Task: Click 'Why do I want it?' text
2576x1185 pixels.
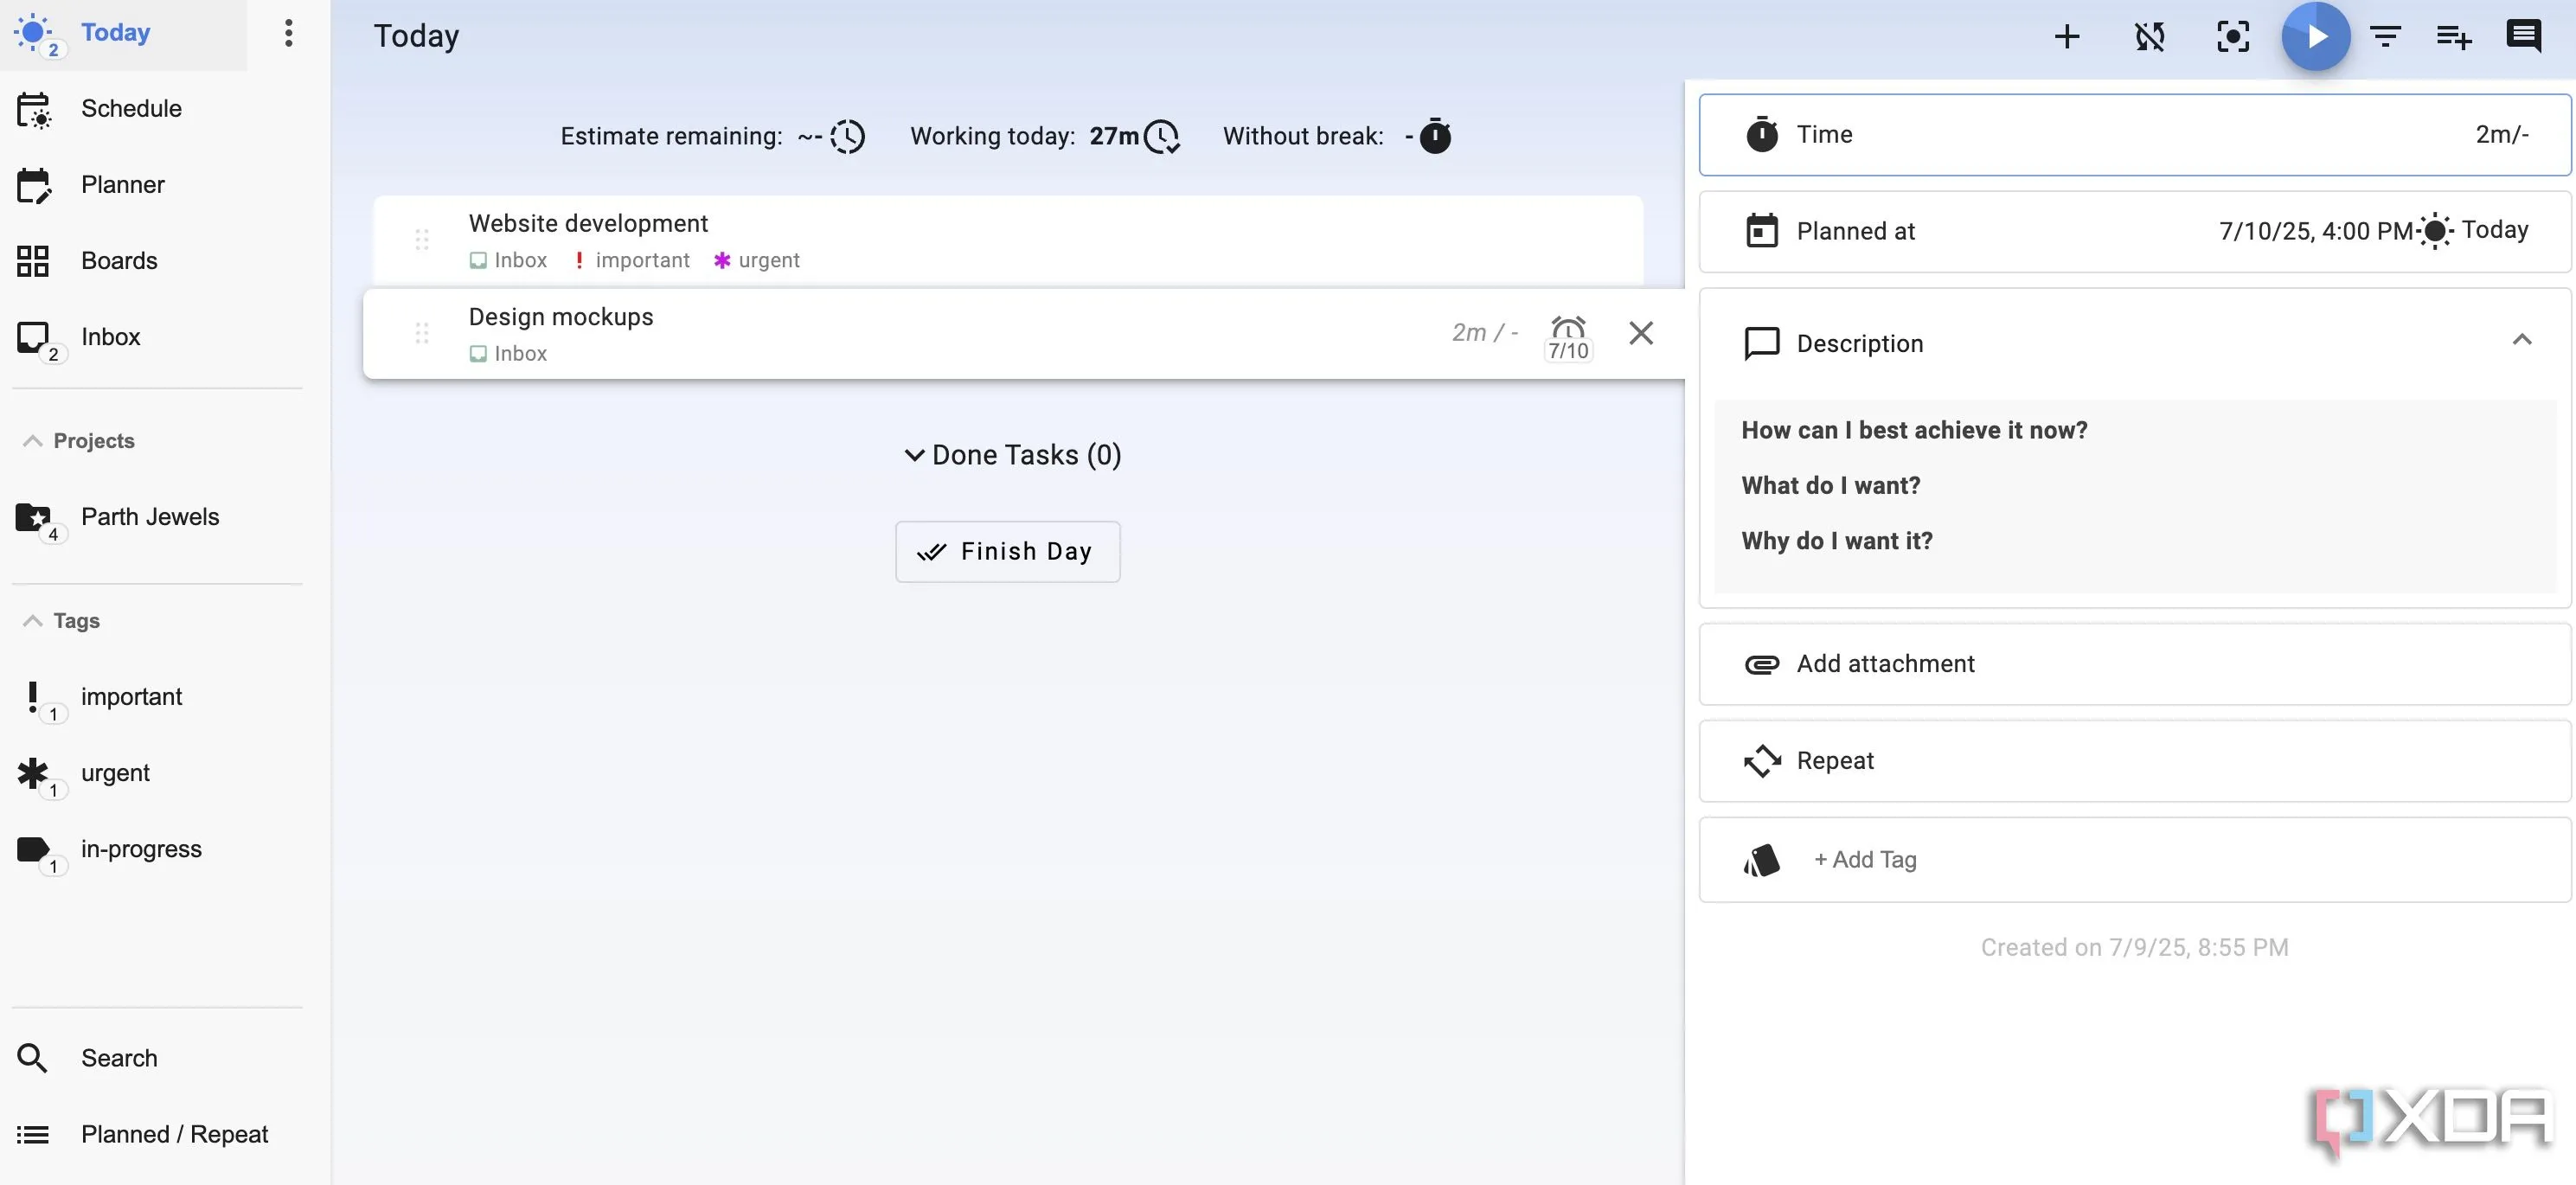Action: point(1836,541)
